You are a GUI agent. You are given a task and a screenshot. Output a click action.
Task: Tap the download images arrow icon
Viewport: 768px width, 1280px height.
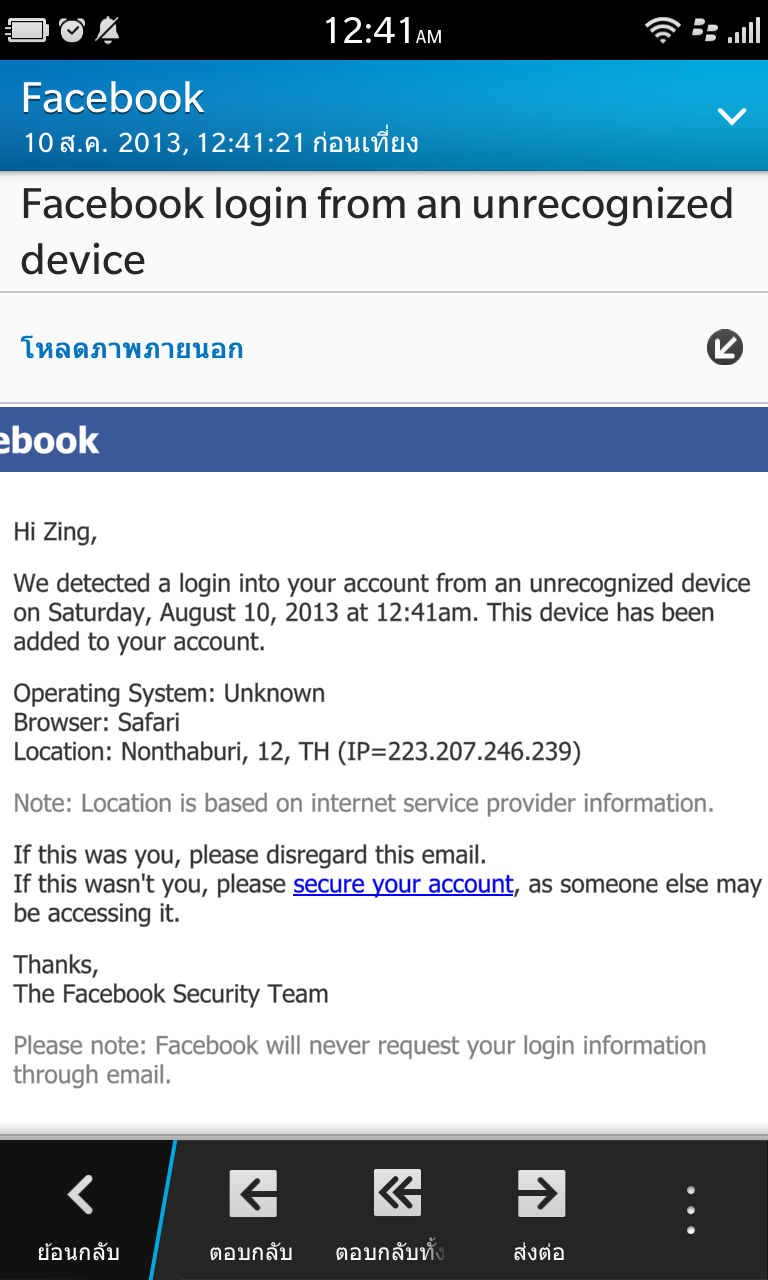pos(725,348)
